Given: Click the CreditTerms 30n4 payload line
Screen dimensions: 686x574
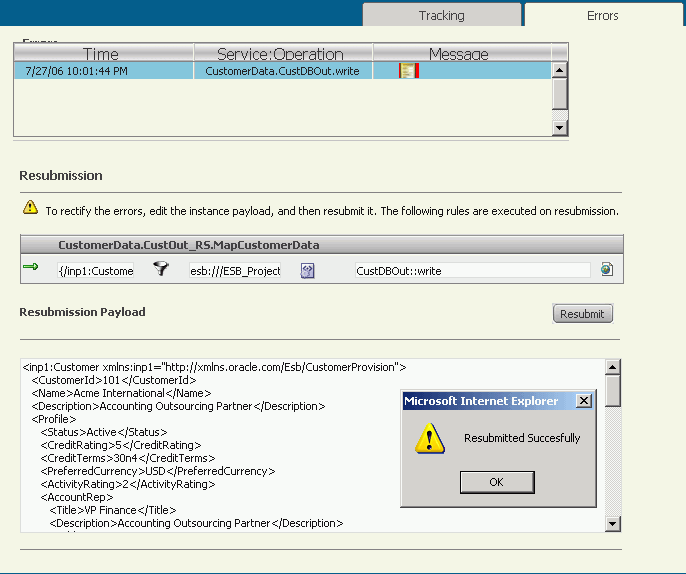Looking at the screenshot, I should point(128,458).
